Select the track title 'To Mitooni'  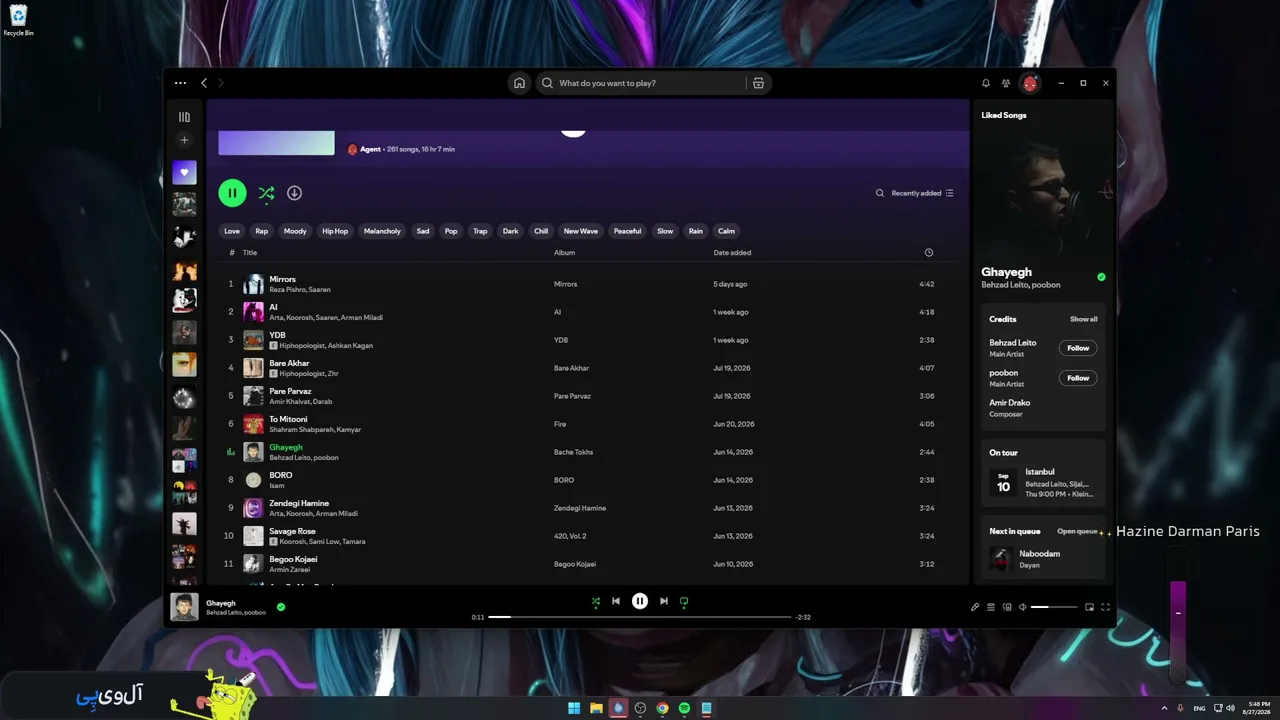tap(288, 419)
